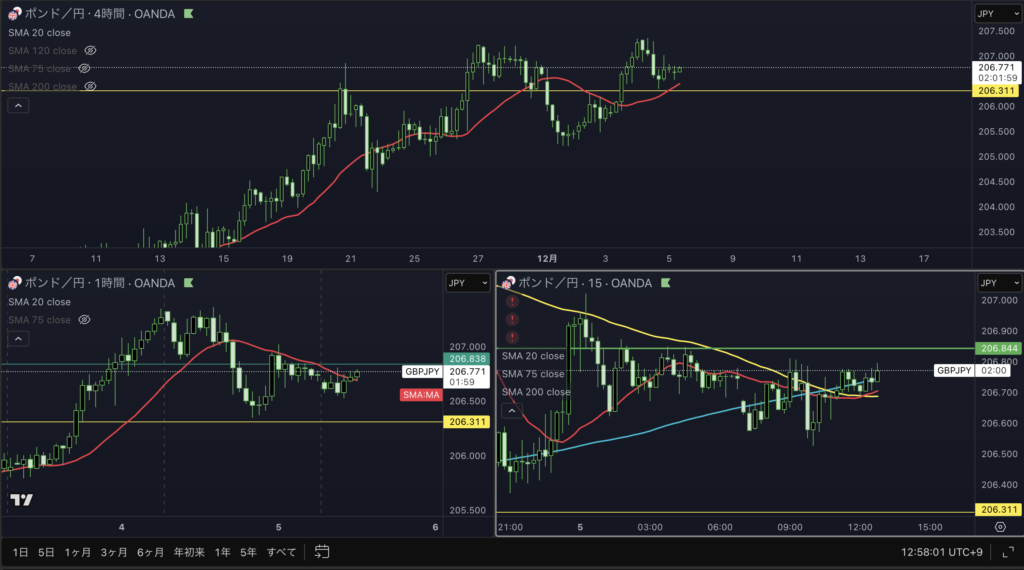The image size is (1024, 570).
Task: Click the yellow 206.311 price label on 4-hour chart
Action: click(996, 91)
